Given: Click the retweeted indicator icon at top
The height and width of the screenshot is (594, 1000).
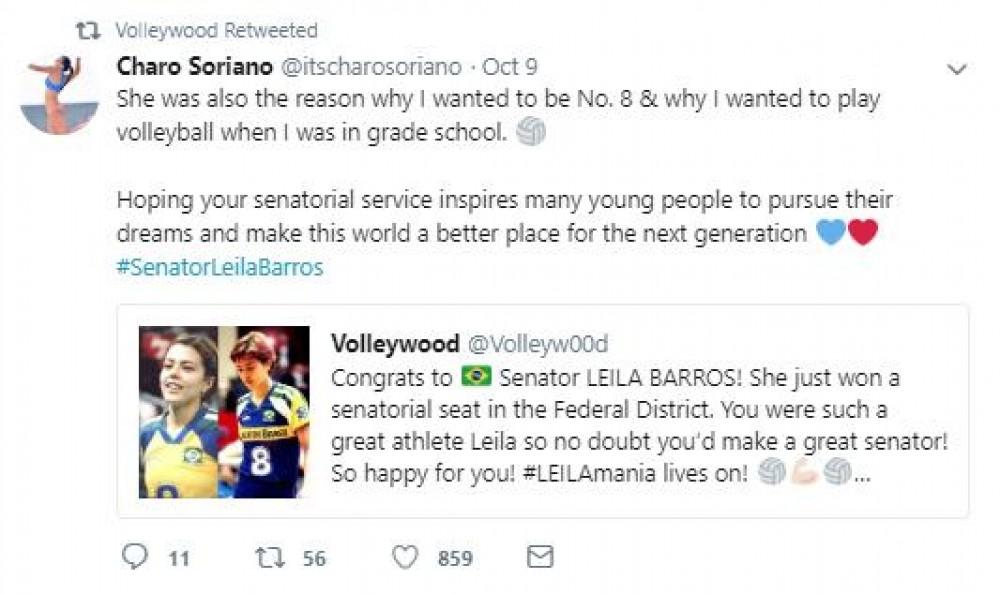Looking at the screenshot, I should [x=89, y=31].
